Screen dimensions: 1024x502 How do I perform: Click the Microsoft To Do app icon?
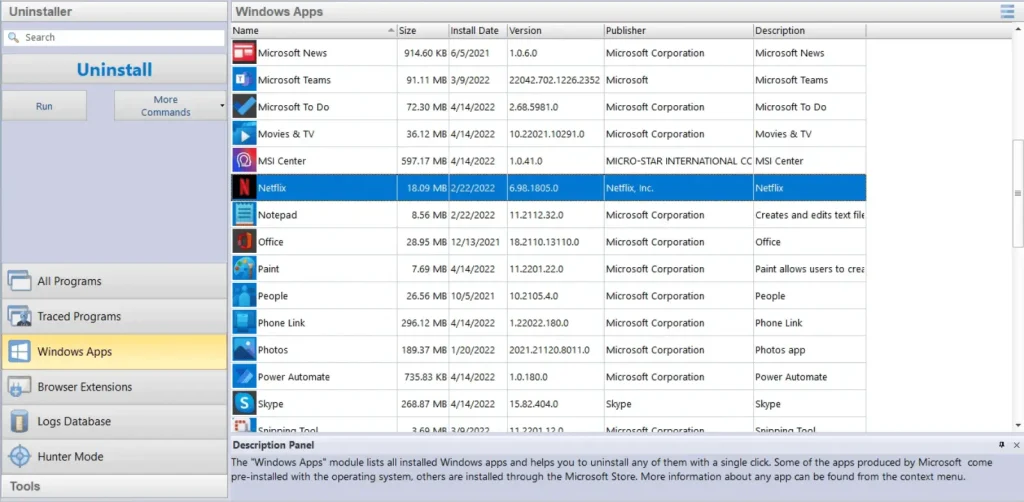(244, 107)
